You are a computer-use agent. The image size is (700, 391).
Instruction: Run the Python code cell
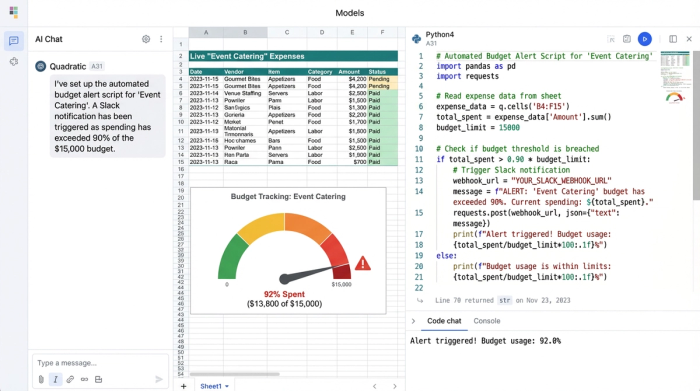tap(645, 39)
